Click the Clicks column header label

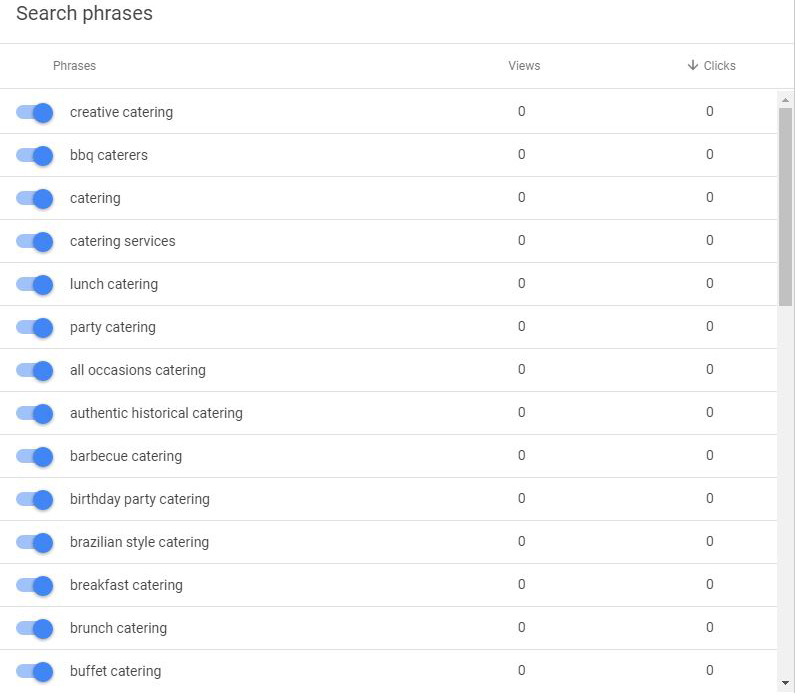(x=719, y=66)
